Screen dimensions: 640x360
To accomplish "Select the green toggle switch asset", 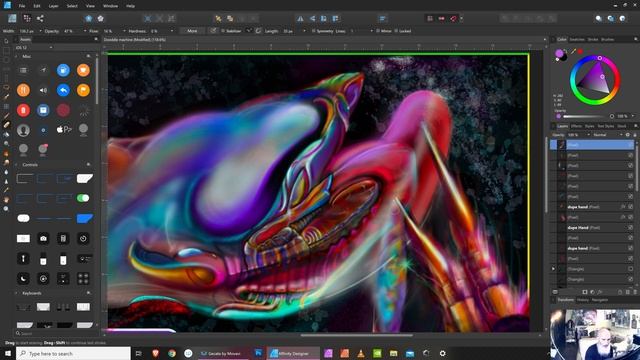I will [83, 198].
